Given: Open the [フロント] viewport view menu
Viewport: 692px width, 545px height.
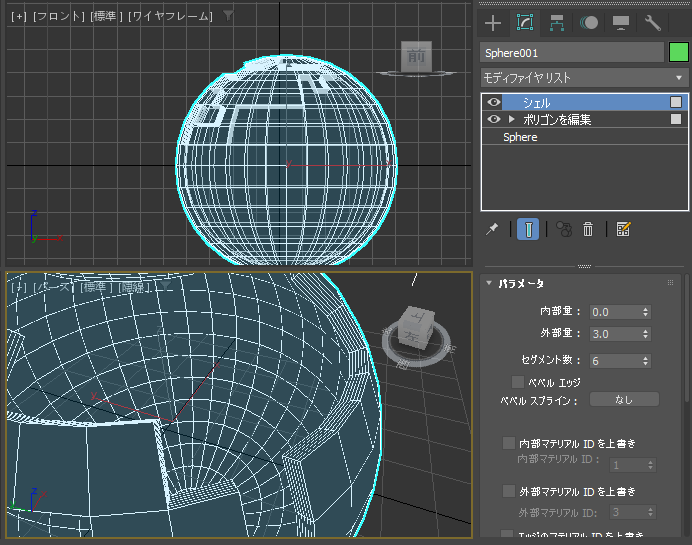Looking at the screenshot, I should (59, 16).
